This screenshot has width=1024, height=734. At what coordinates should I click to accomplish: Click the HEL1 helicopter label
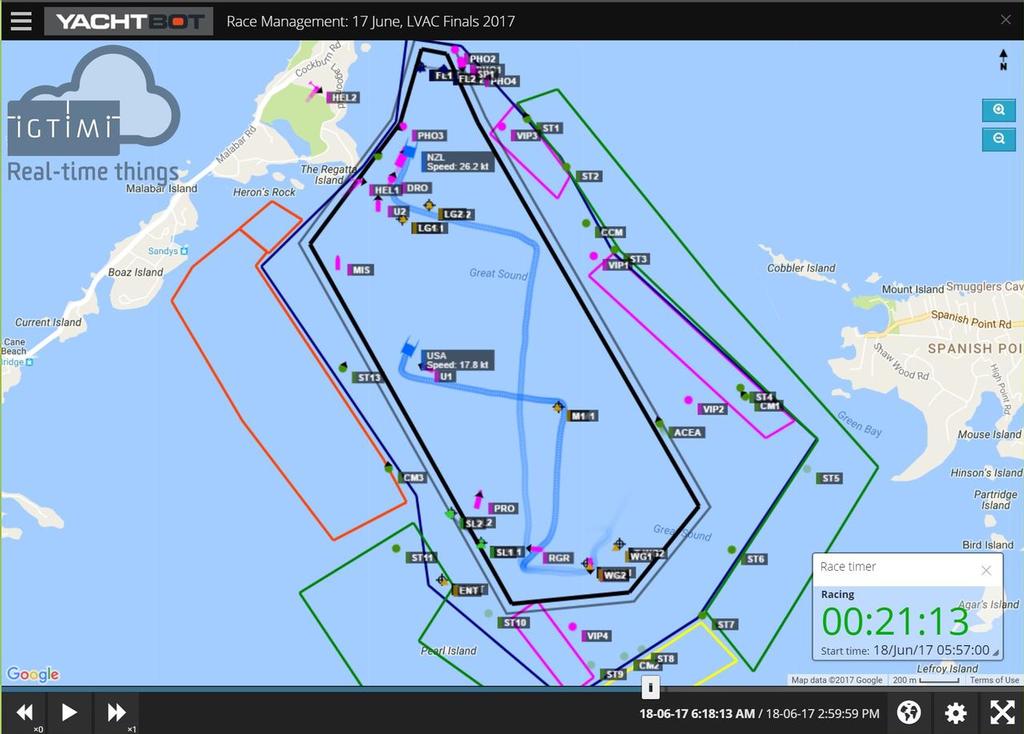(385, 191)
